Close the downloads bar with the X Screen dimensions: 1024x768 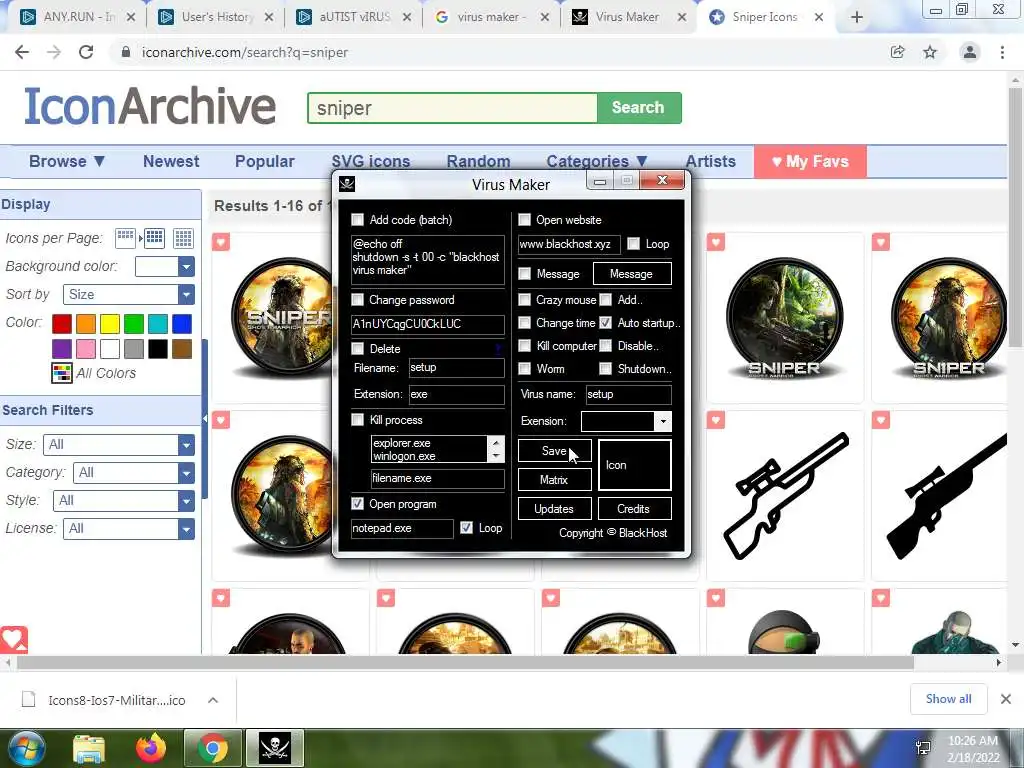click(1006, 699)
